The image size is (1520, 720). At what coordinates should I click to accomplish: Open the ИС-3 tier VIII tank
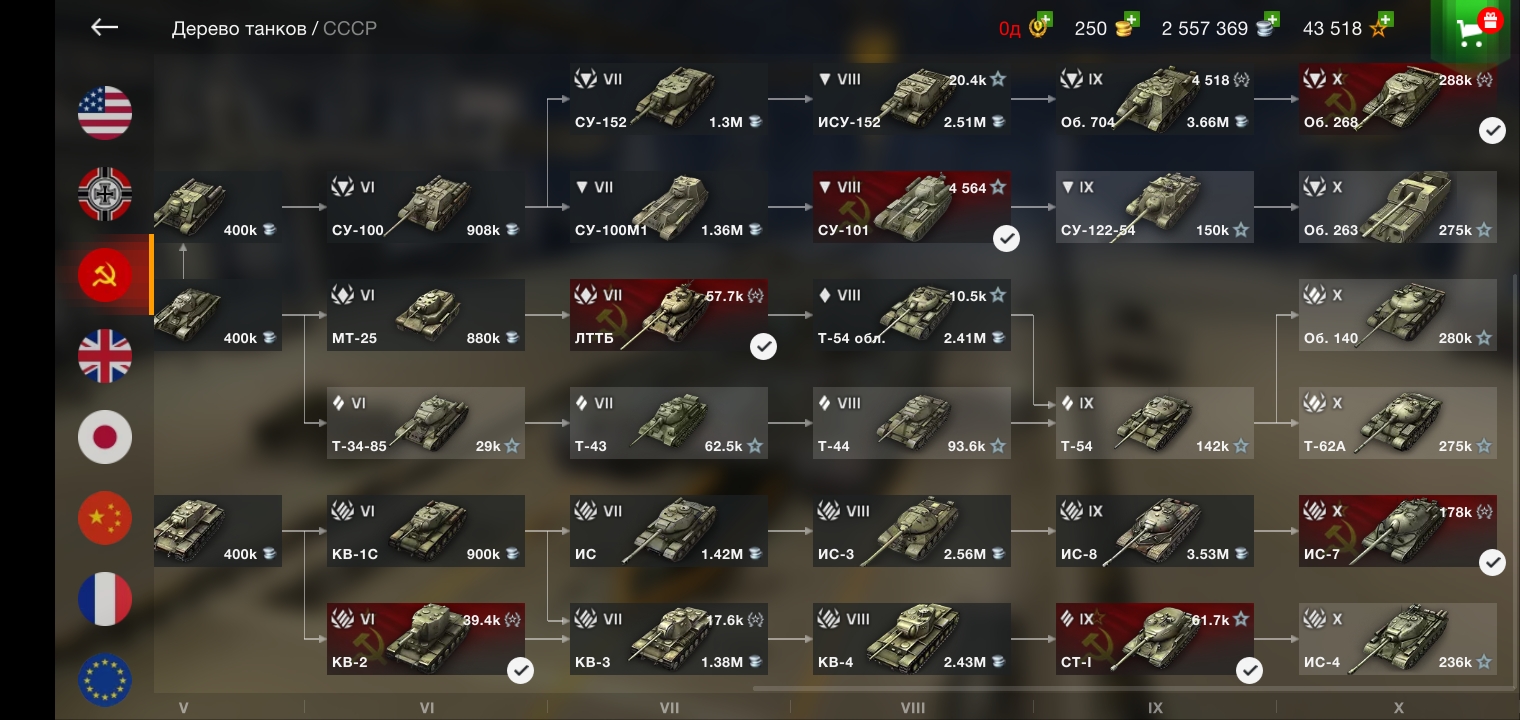tap(912, 531)
